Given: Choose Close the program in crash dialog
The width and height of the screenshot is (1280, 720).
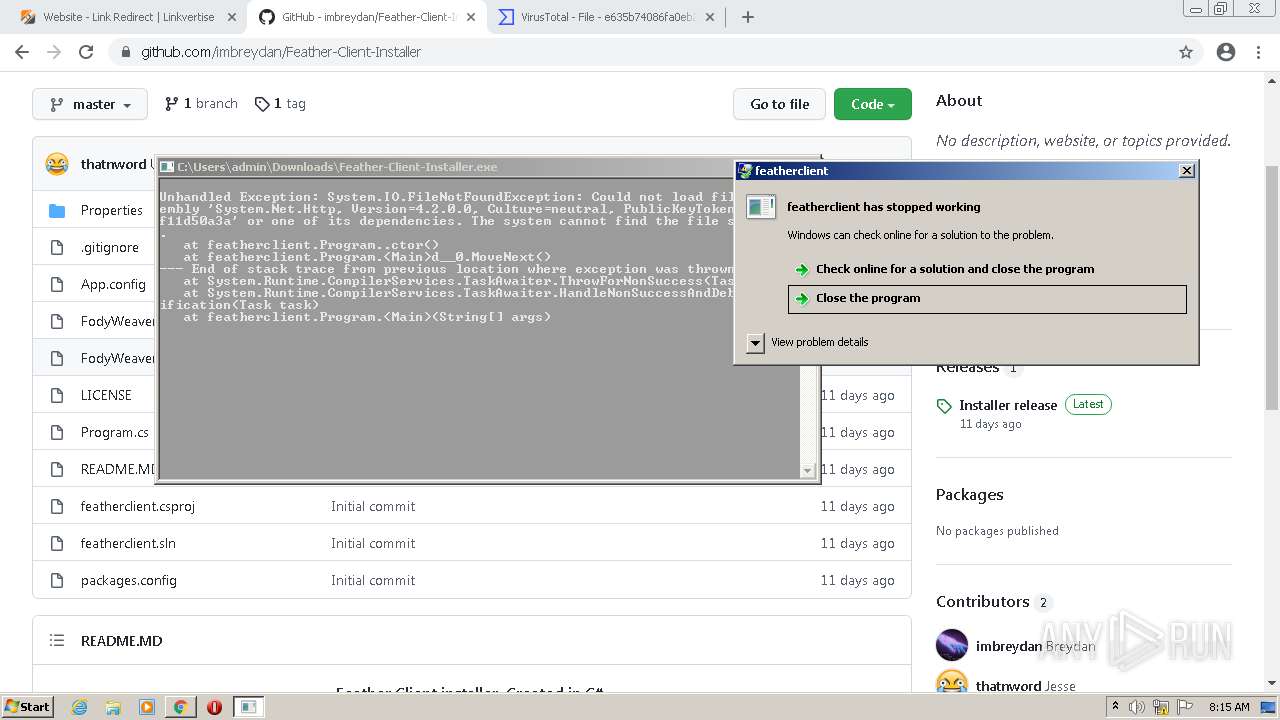Looking at the screenshot, I should click(x=987, y=298).
